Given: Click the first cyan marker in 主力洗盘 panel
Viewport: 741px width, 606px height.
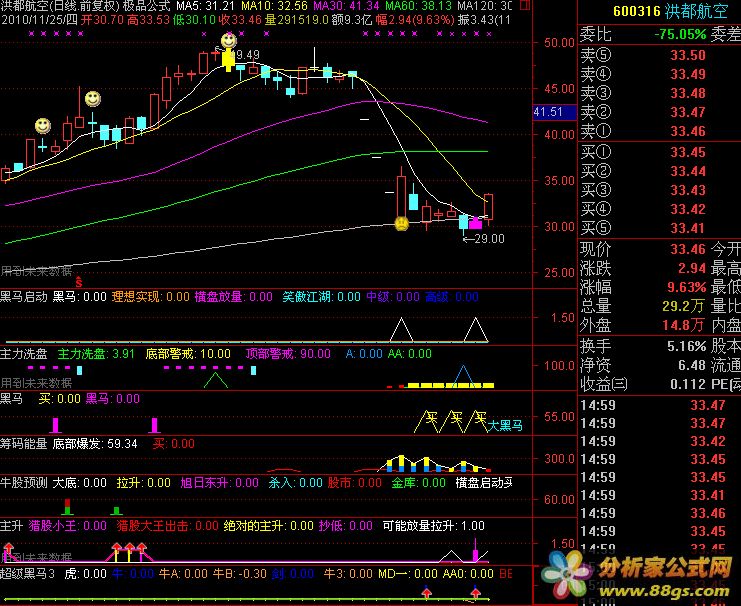Looking at the screenshot, I should point(79,370).
